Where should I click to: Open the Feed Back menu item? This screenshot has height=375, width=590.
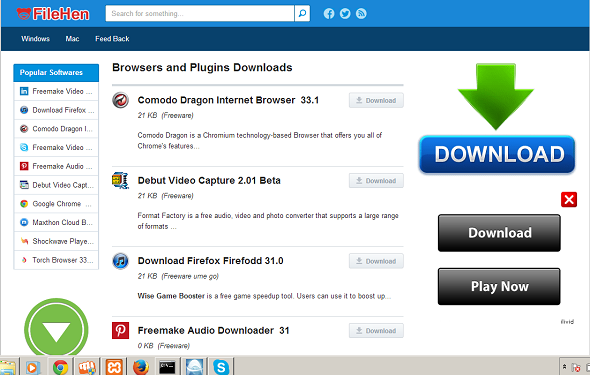coord(112,39)
